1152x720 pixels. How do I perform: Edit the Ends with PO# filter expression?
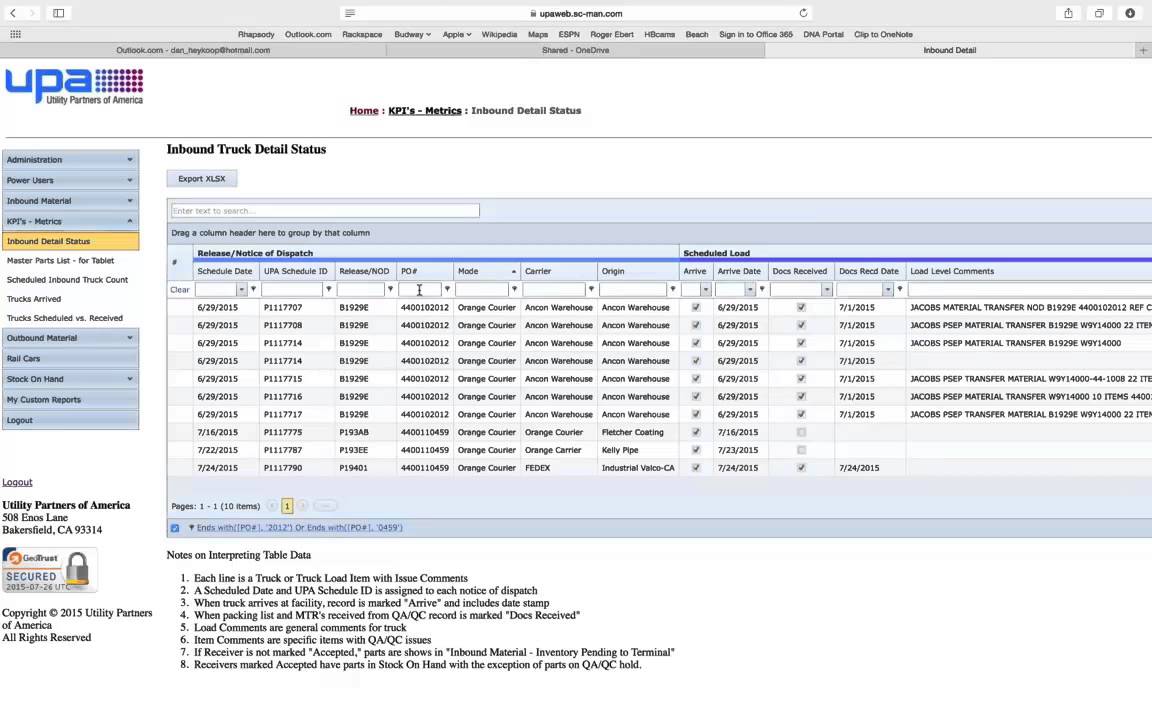tap(300, 528)
